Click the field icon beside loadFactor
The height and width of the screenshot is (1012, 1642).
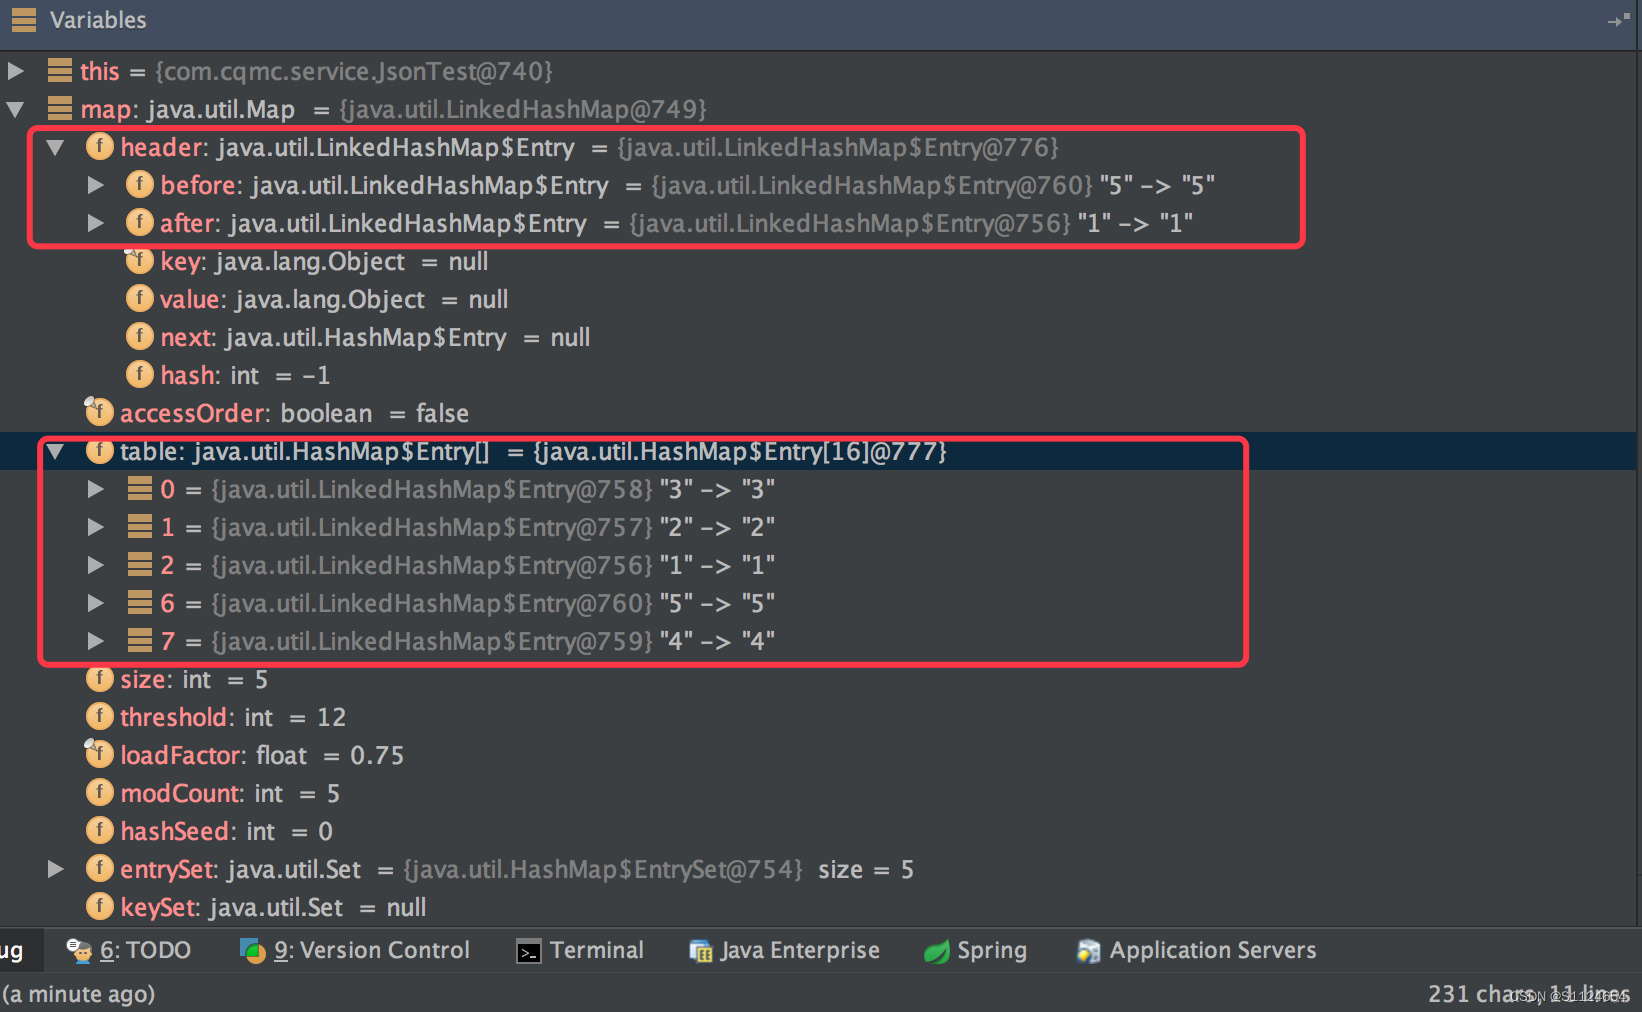99,754
